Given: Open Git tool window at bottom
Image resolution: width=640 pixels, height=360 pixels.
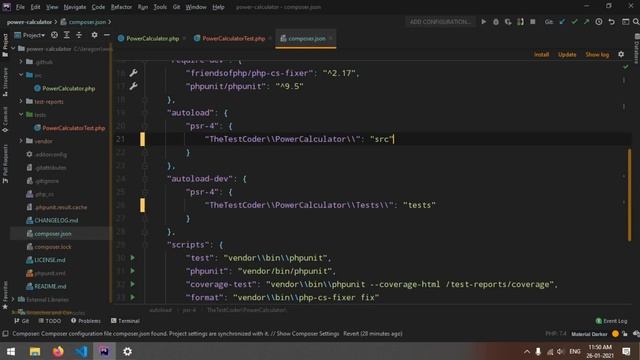Looking at the screenshot, I should 22,321.
